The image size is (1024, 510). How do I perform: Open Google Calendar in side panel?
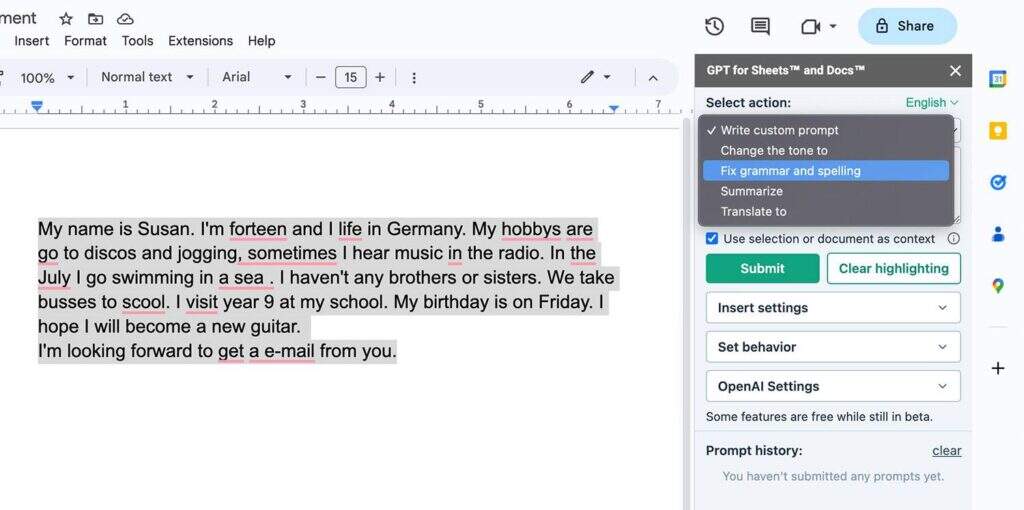click(x=997, y=79)
